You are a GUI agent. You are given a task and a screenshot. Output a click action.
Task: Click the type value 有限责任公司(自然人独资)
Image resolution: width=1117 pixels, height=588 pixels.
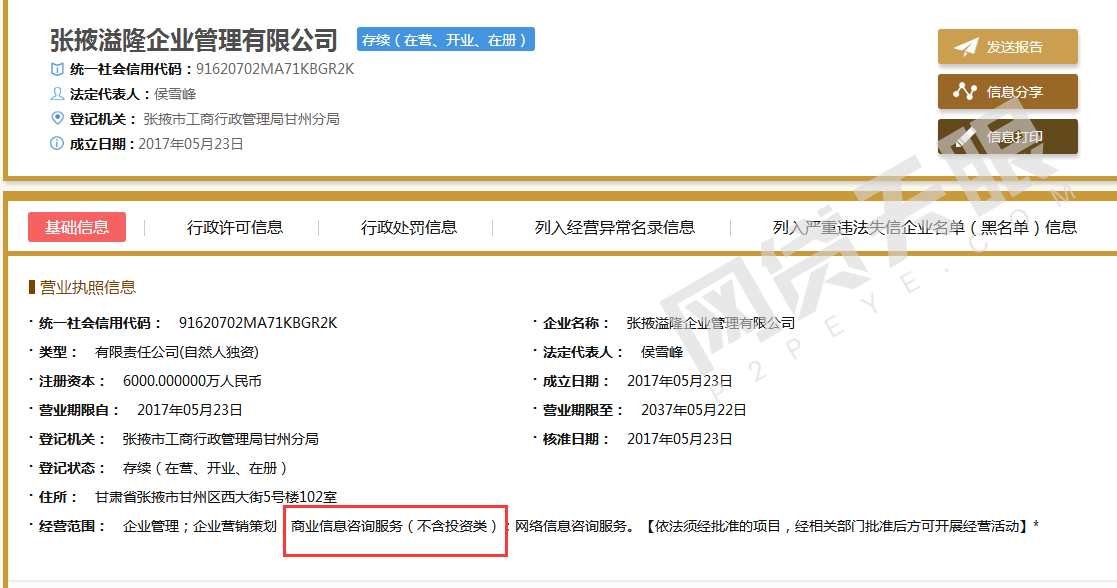(x=177, y=352)
